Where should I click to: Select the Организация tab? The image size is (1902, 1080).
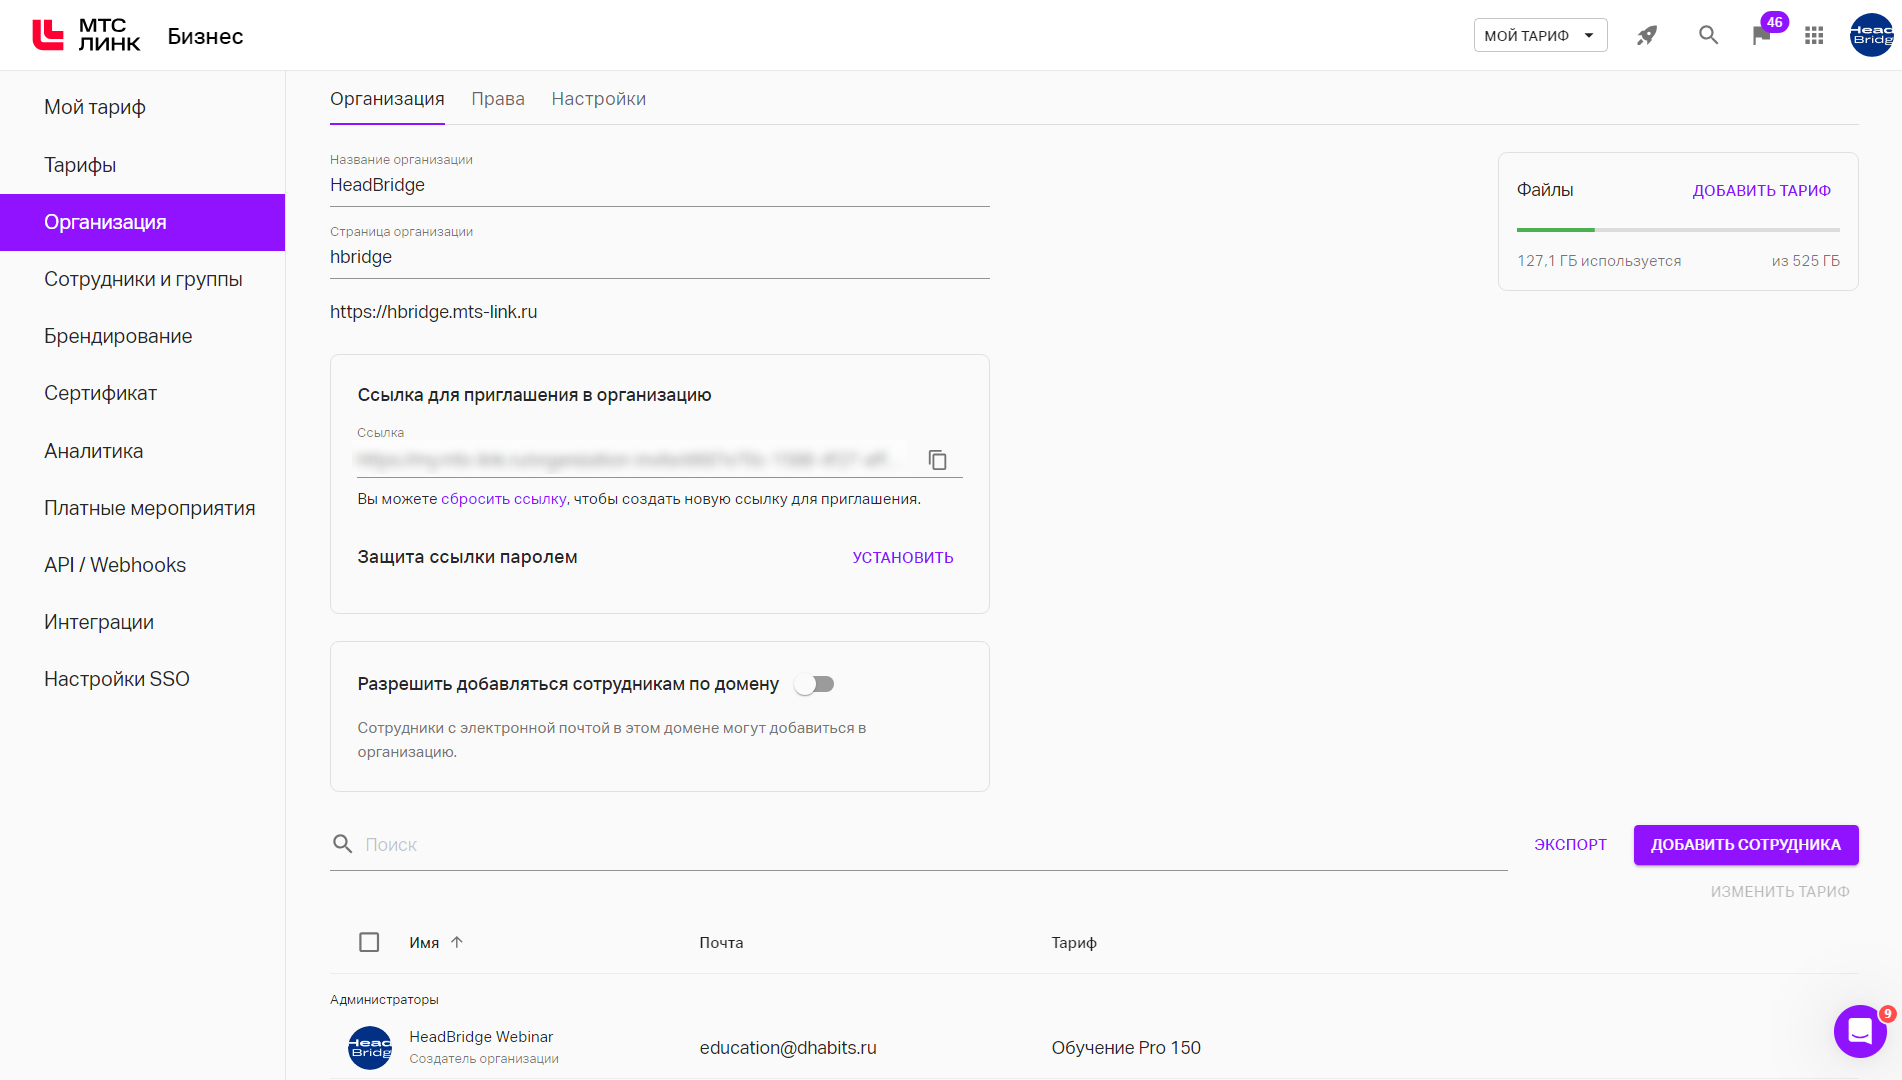coord(387,99)
